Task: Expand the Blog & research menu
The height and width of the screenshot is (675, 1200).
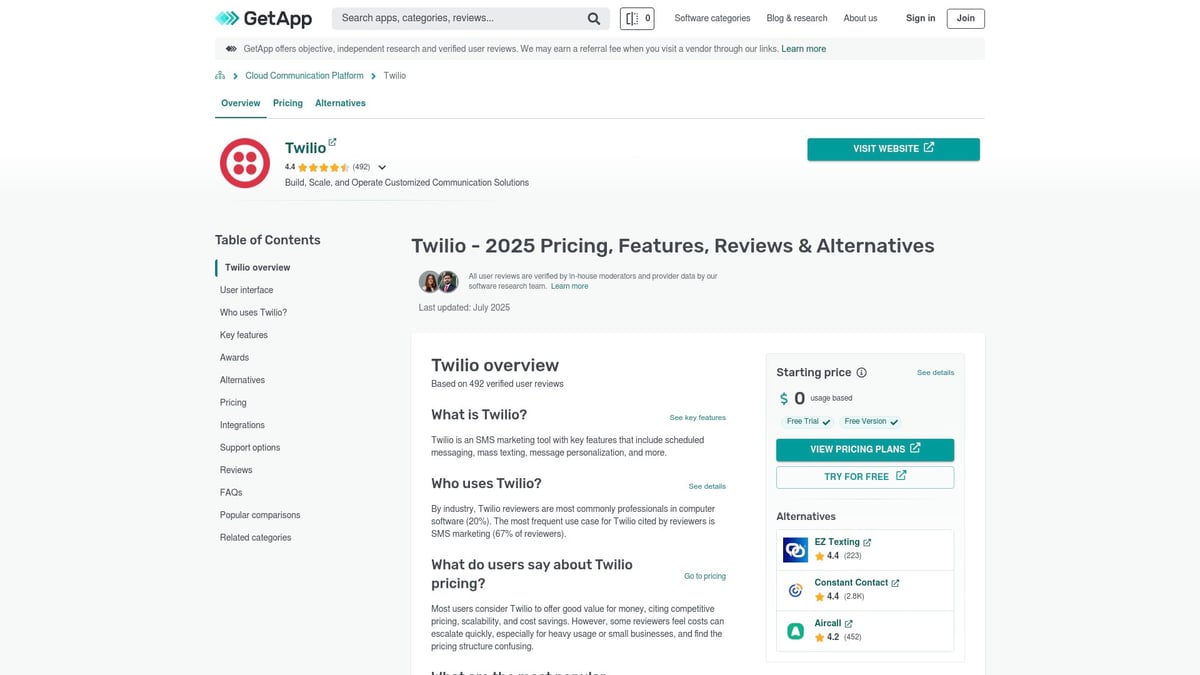Action: click(x=796, y=18)
